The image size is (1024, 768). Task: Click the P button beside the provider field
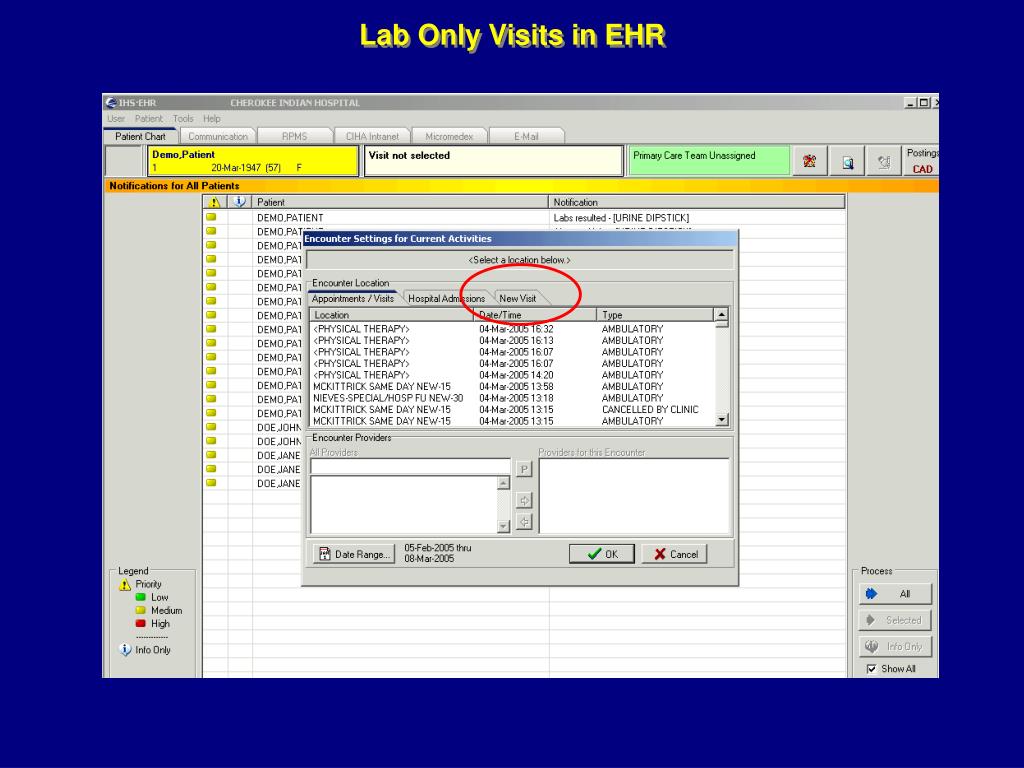[x=524, y=469]
